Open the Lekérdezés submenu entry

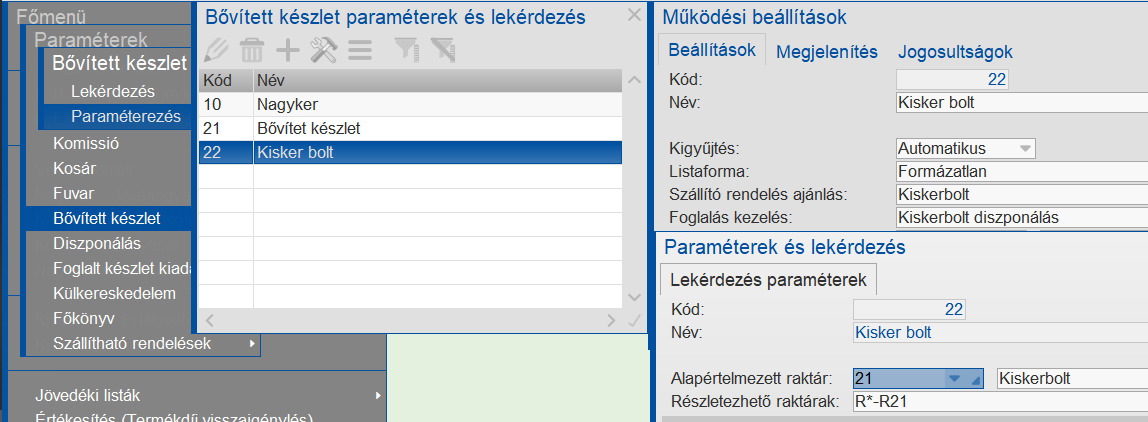click(113, 91)
